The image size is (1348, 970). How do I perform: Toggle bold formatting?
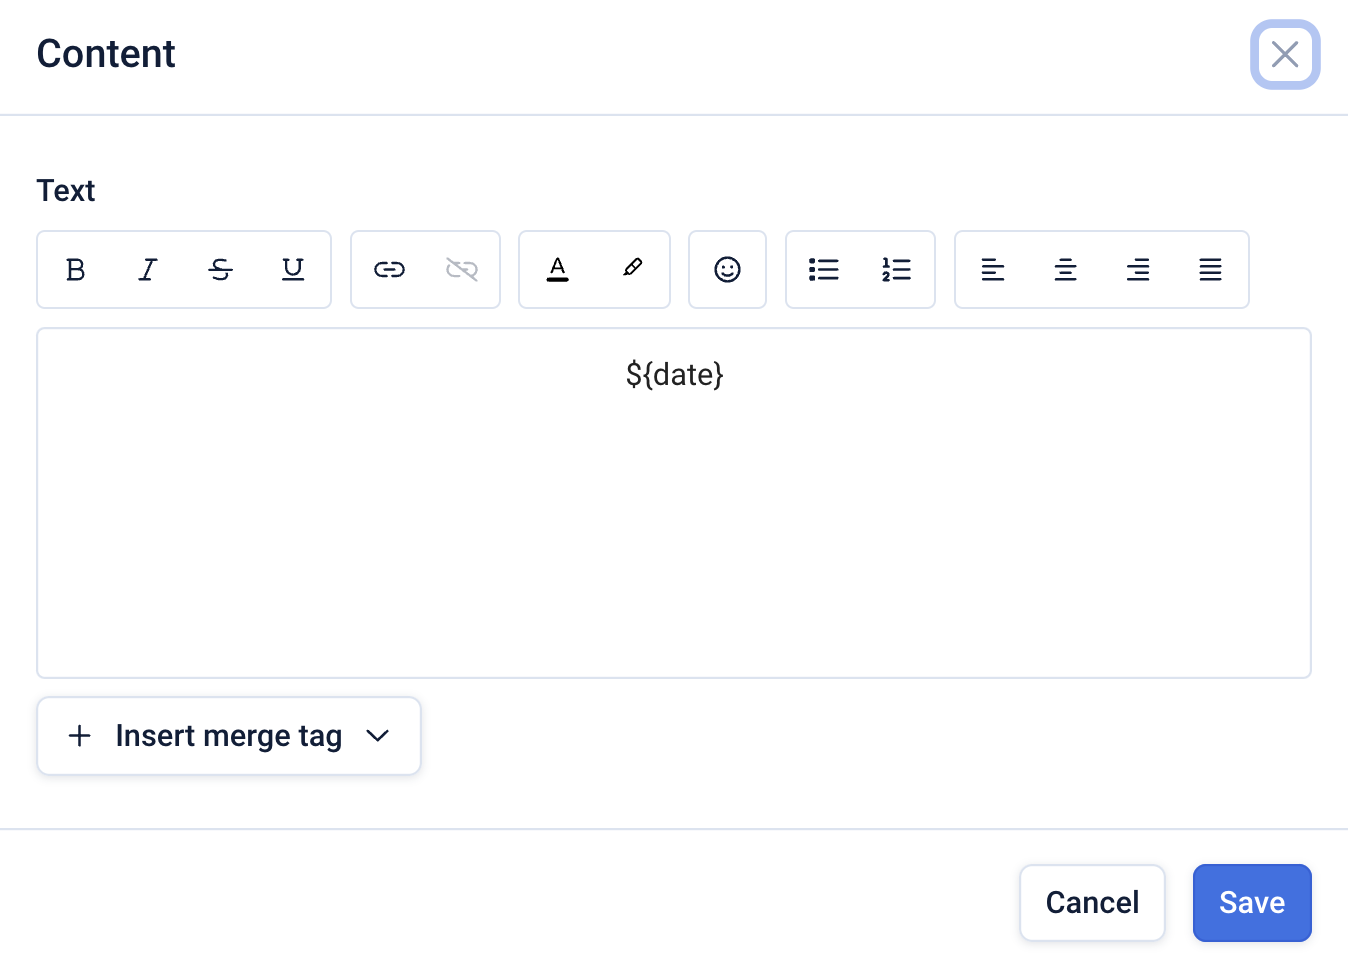coord(75,270)
